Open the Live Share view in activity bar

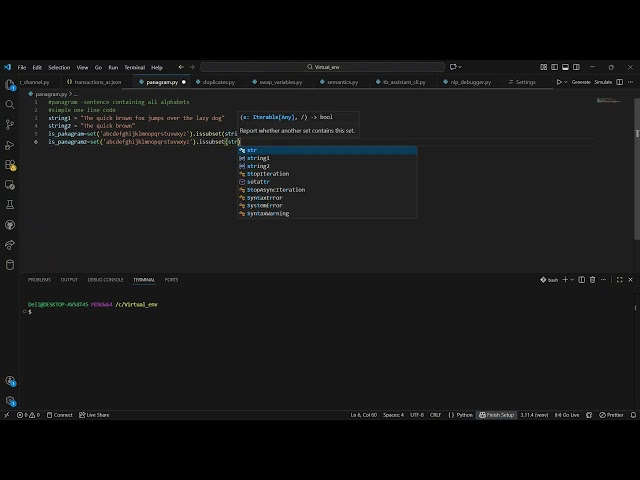coord(10,244)
